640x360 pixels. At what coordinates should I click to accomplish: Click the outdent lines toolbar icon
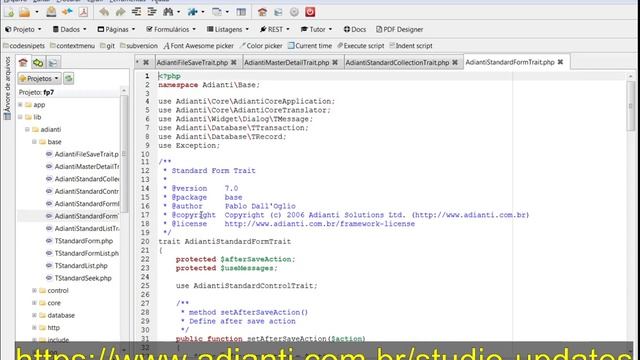136,12
